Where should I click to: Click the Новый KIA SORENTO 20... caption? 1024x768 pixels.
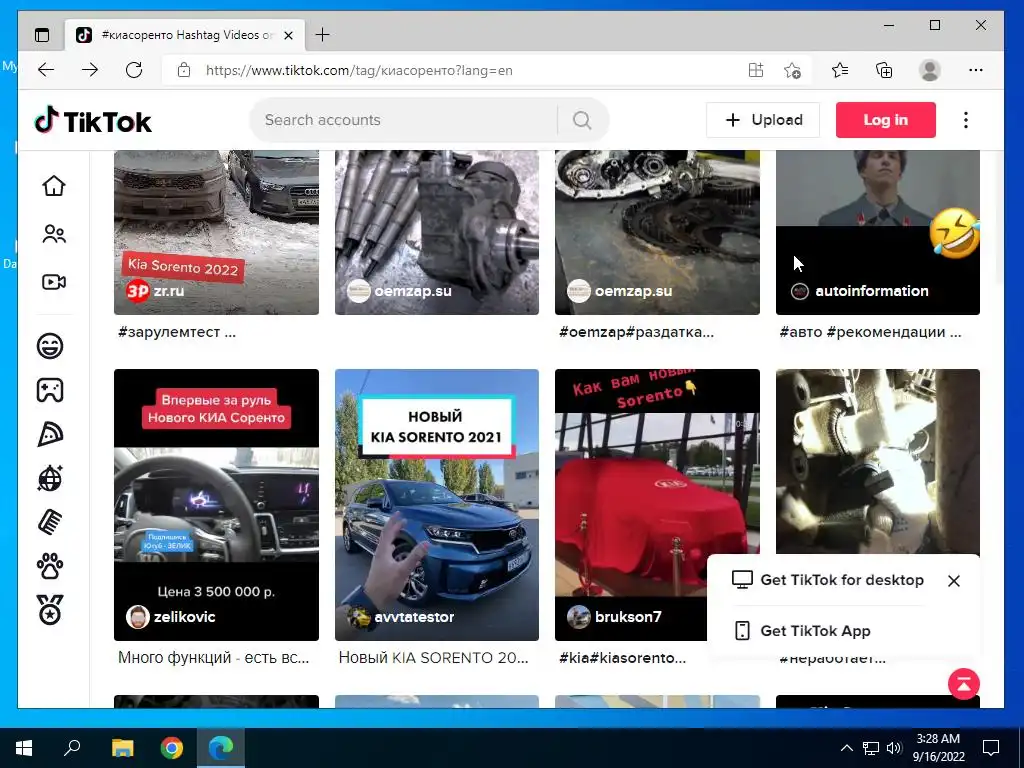(x=434, y=658)
